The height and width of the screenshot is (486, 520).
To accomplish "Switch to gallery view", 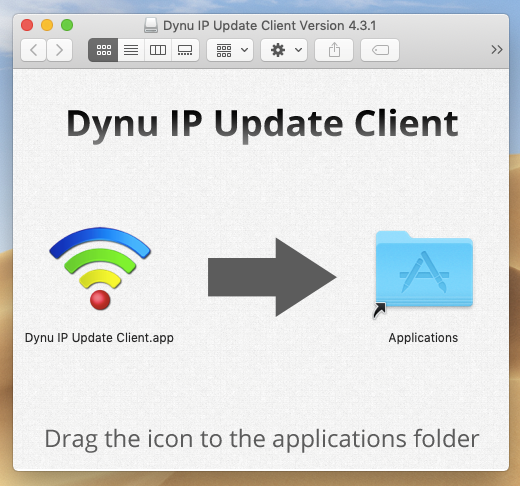I will click(x=185, y=50).
